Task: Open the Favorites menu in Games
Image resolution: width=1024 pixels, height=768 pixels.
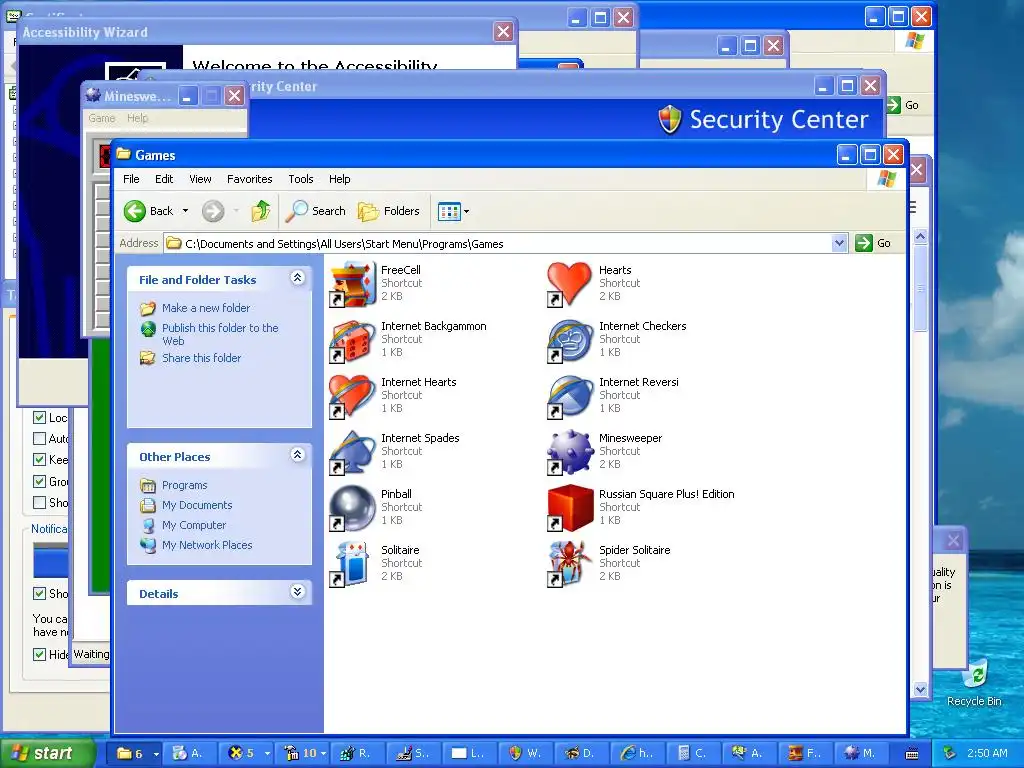Action: point(249,179)
